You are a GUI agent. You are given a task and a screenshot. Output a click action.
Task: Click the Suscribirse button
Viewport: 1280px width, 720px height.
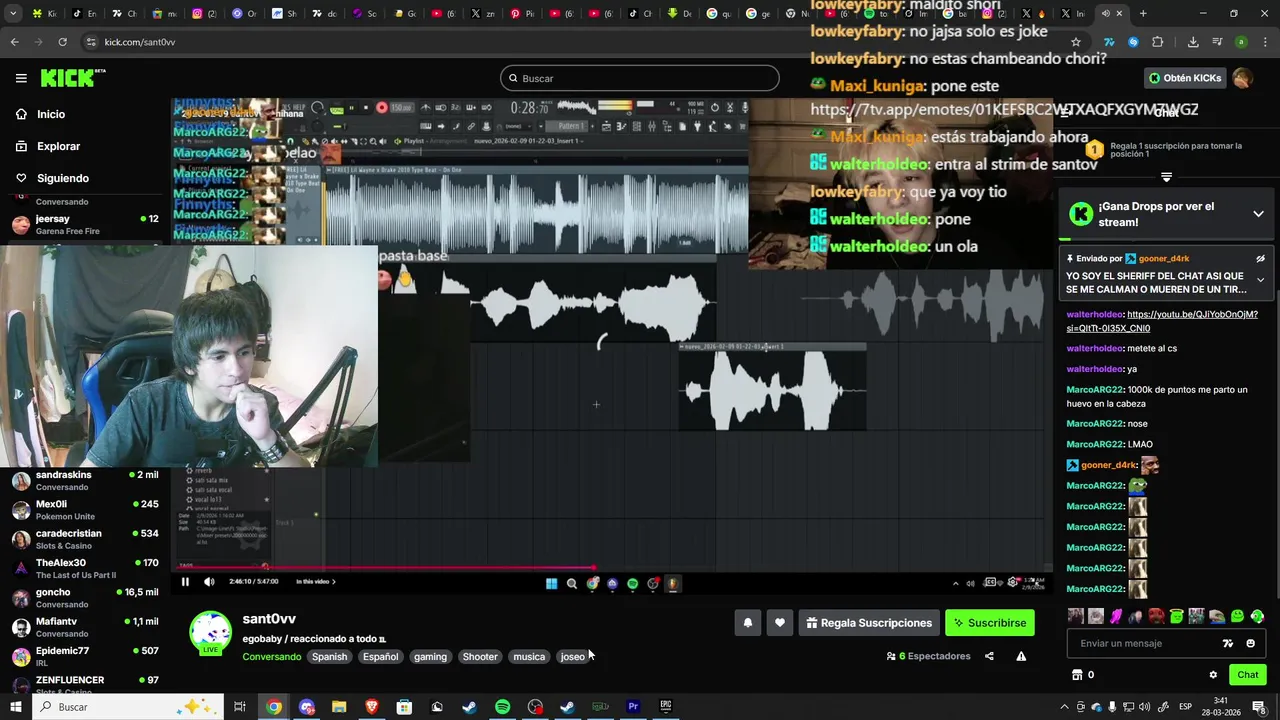[x=990, y=623]
